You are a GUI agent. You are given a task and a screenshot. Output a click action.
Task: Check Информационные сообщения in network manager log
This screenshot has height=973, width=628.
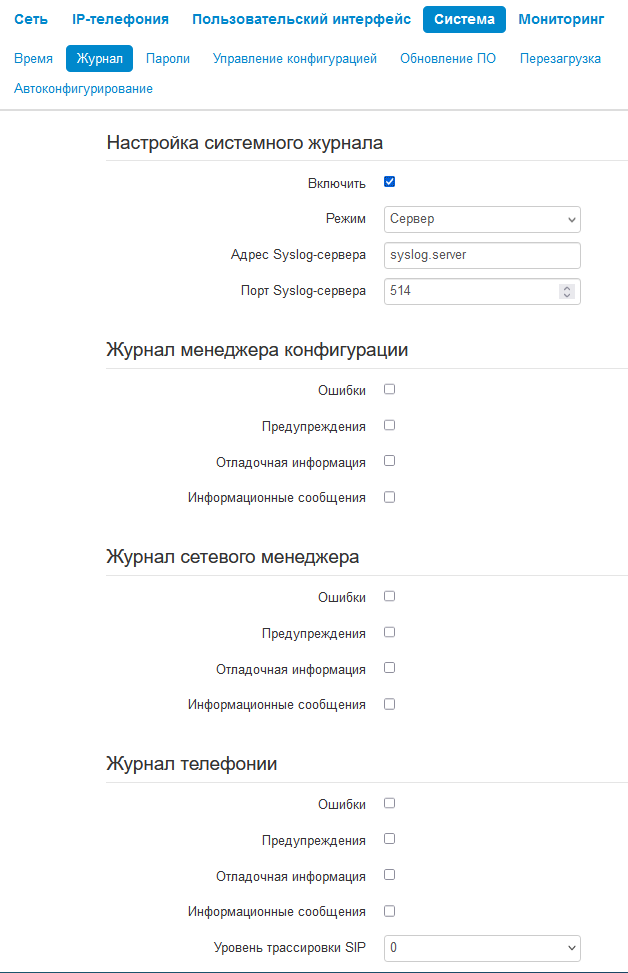(x=390, y=704)
